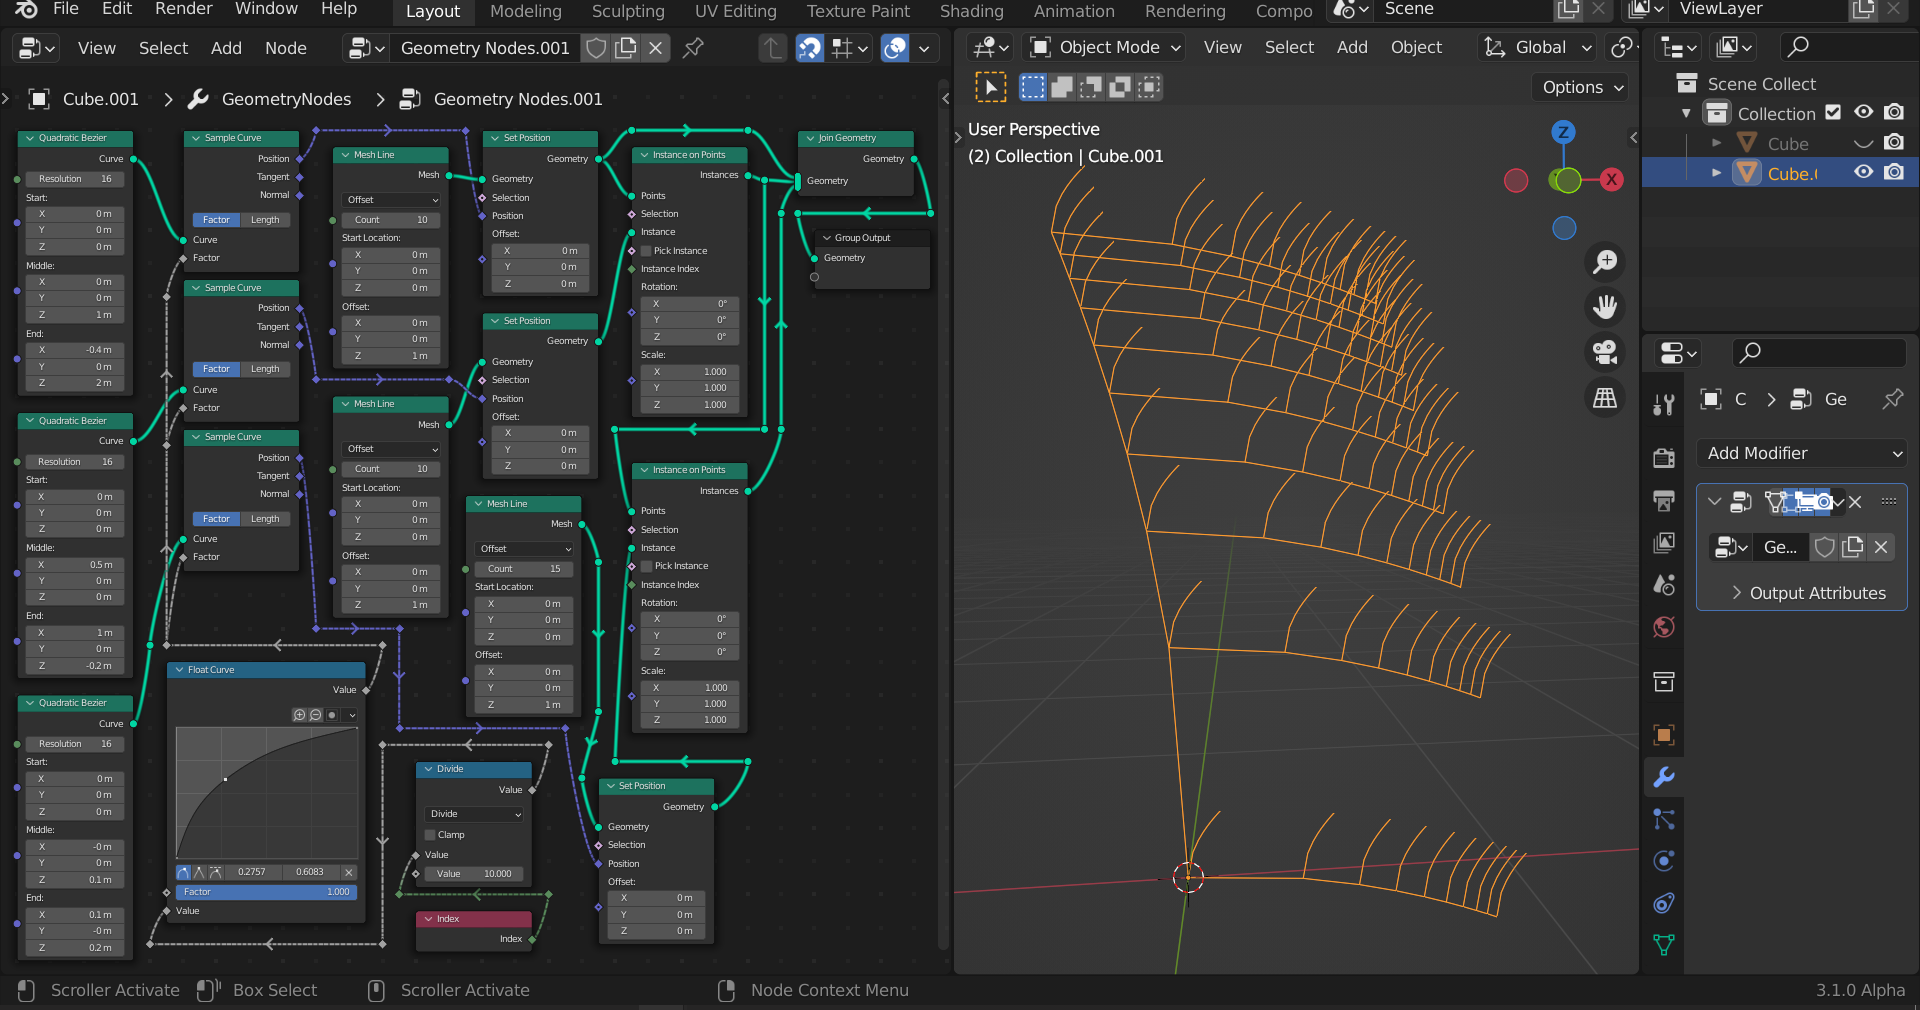Viewport: 1920px width, 1010px height.
Task: Select Factor mode in middle Sample Curve node
Action: 216,369
